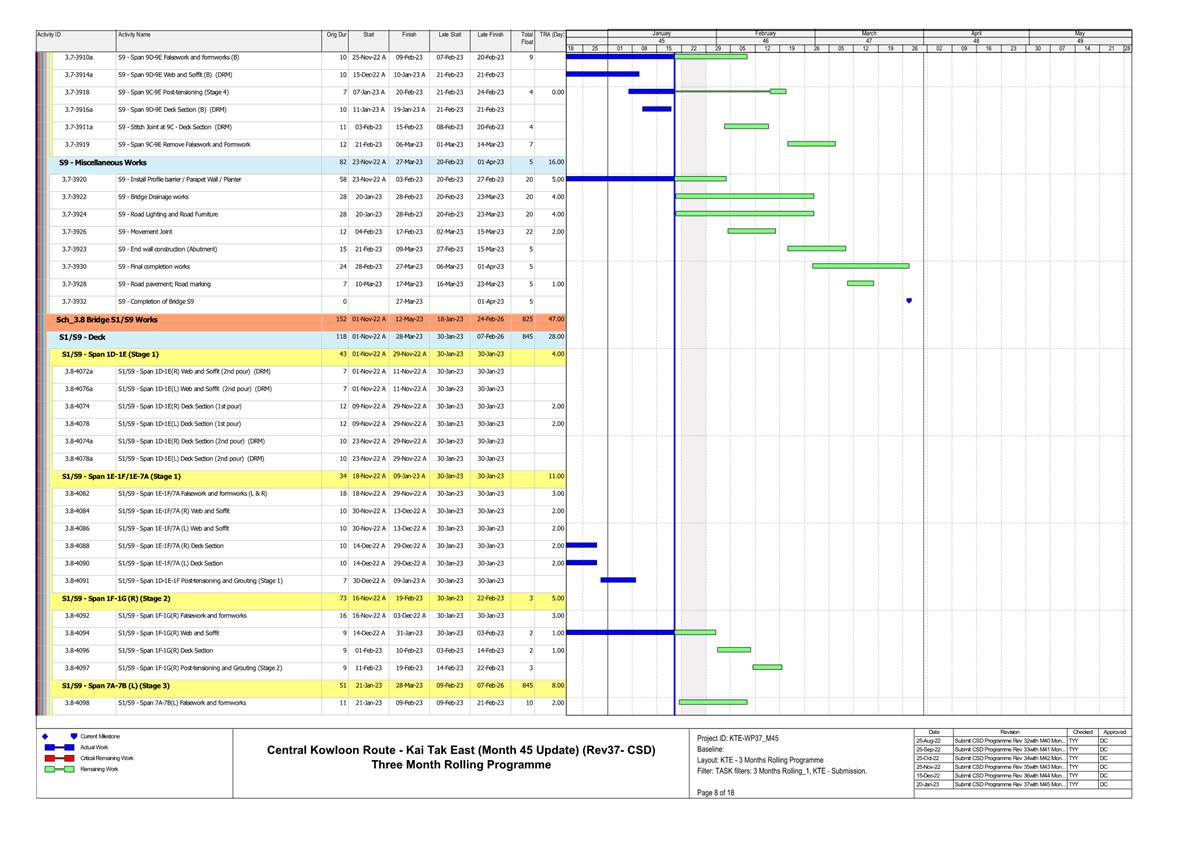Select the Completion of Bridge S9 milestone marker
Viewport: 1200px width, 850px height.
pyautogui.click(x=909, y=301)
